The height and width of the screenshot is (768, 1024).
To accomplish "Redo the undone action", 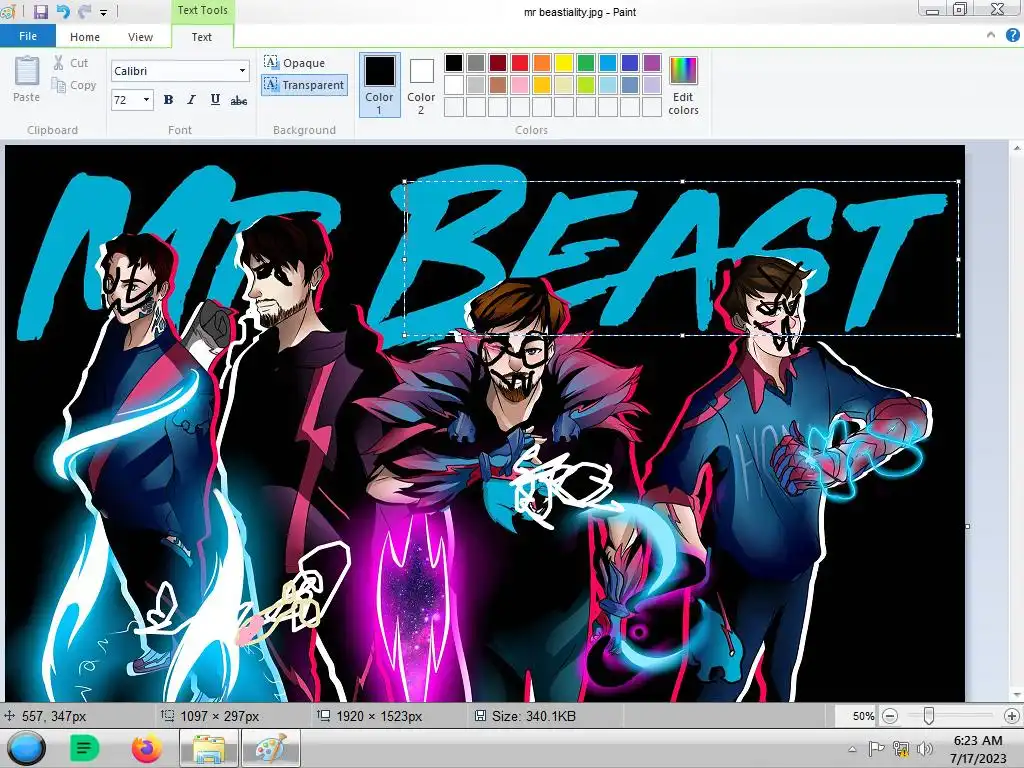I will pos(84,11).
